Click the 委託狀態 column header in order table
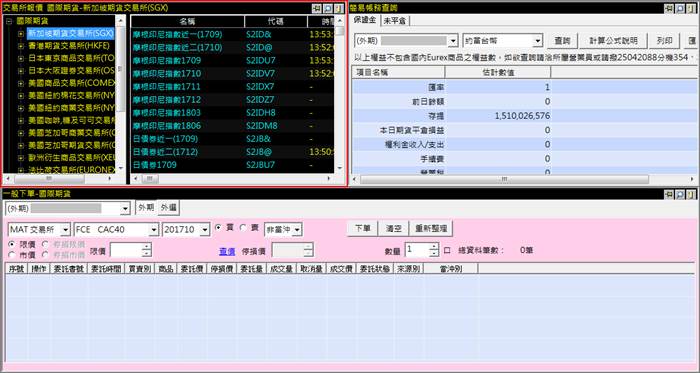The image size is (700, 373). click(x=375, y=269)
